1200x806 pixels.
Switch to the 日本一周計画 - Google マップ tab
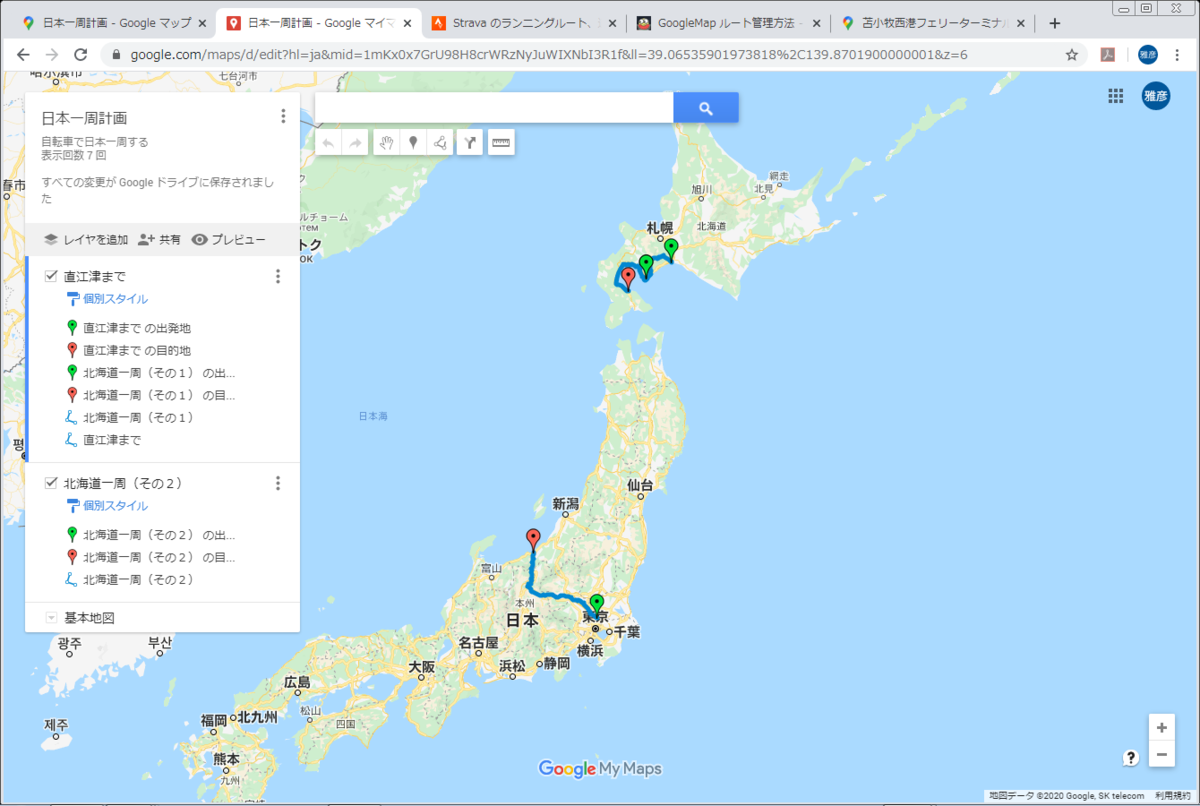click(x=115, y=23)
